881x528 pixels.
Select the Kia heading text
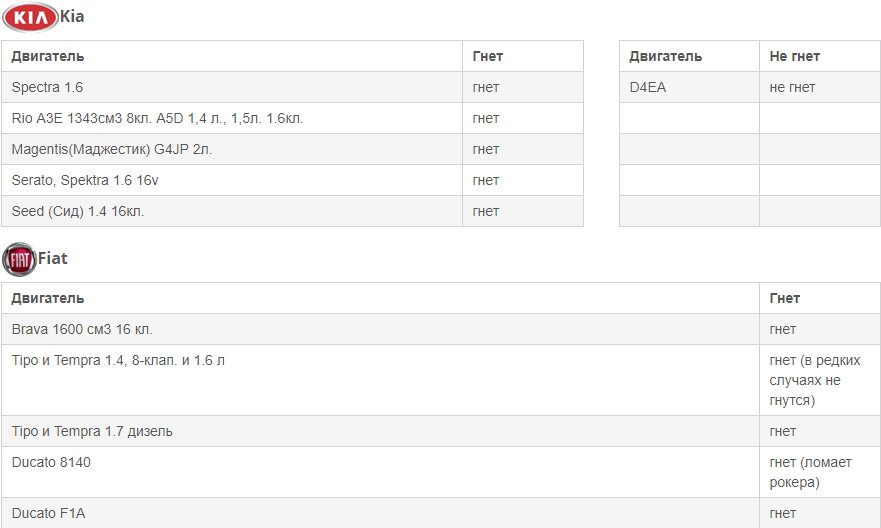[72, 16]
